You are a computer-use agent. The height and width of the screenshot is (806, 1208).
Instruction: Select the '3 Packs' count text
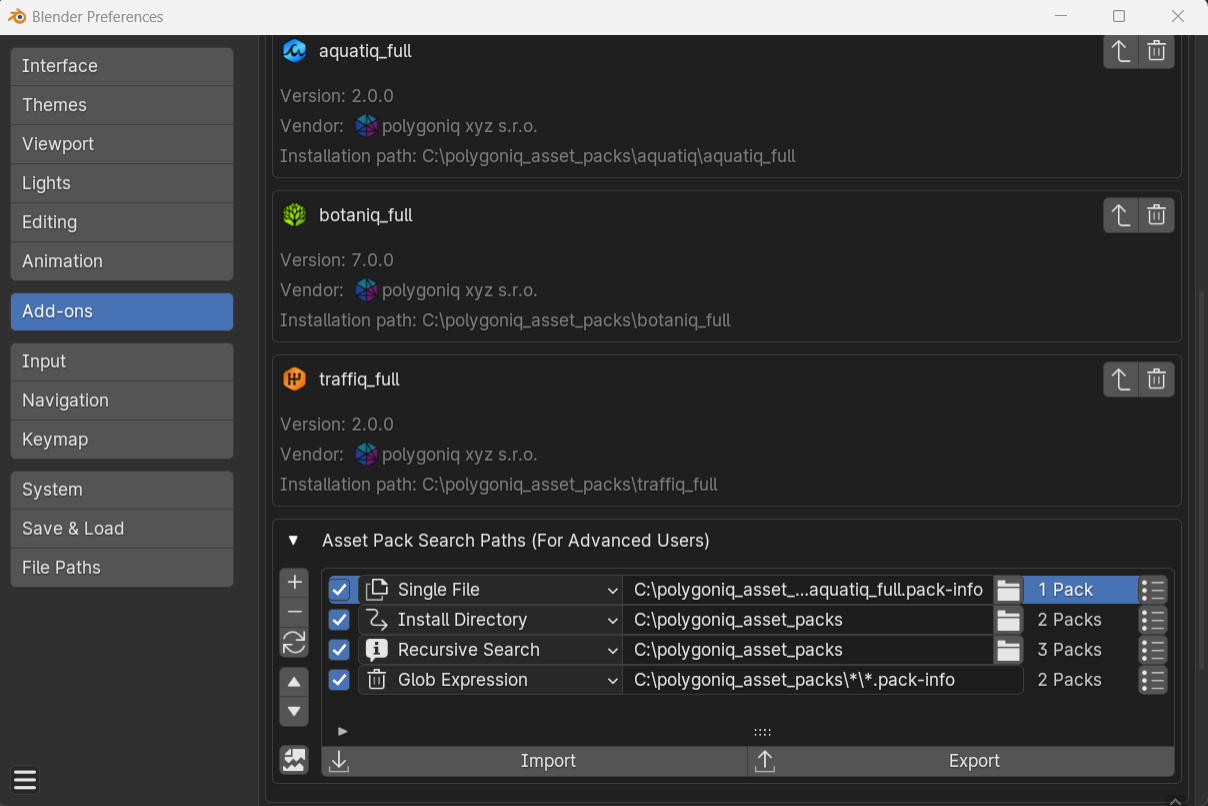pyautogui.click(x=1069, y=650)
